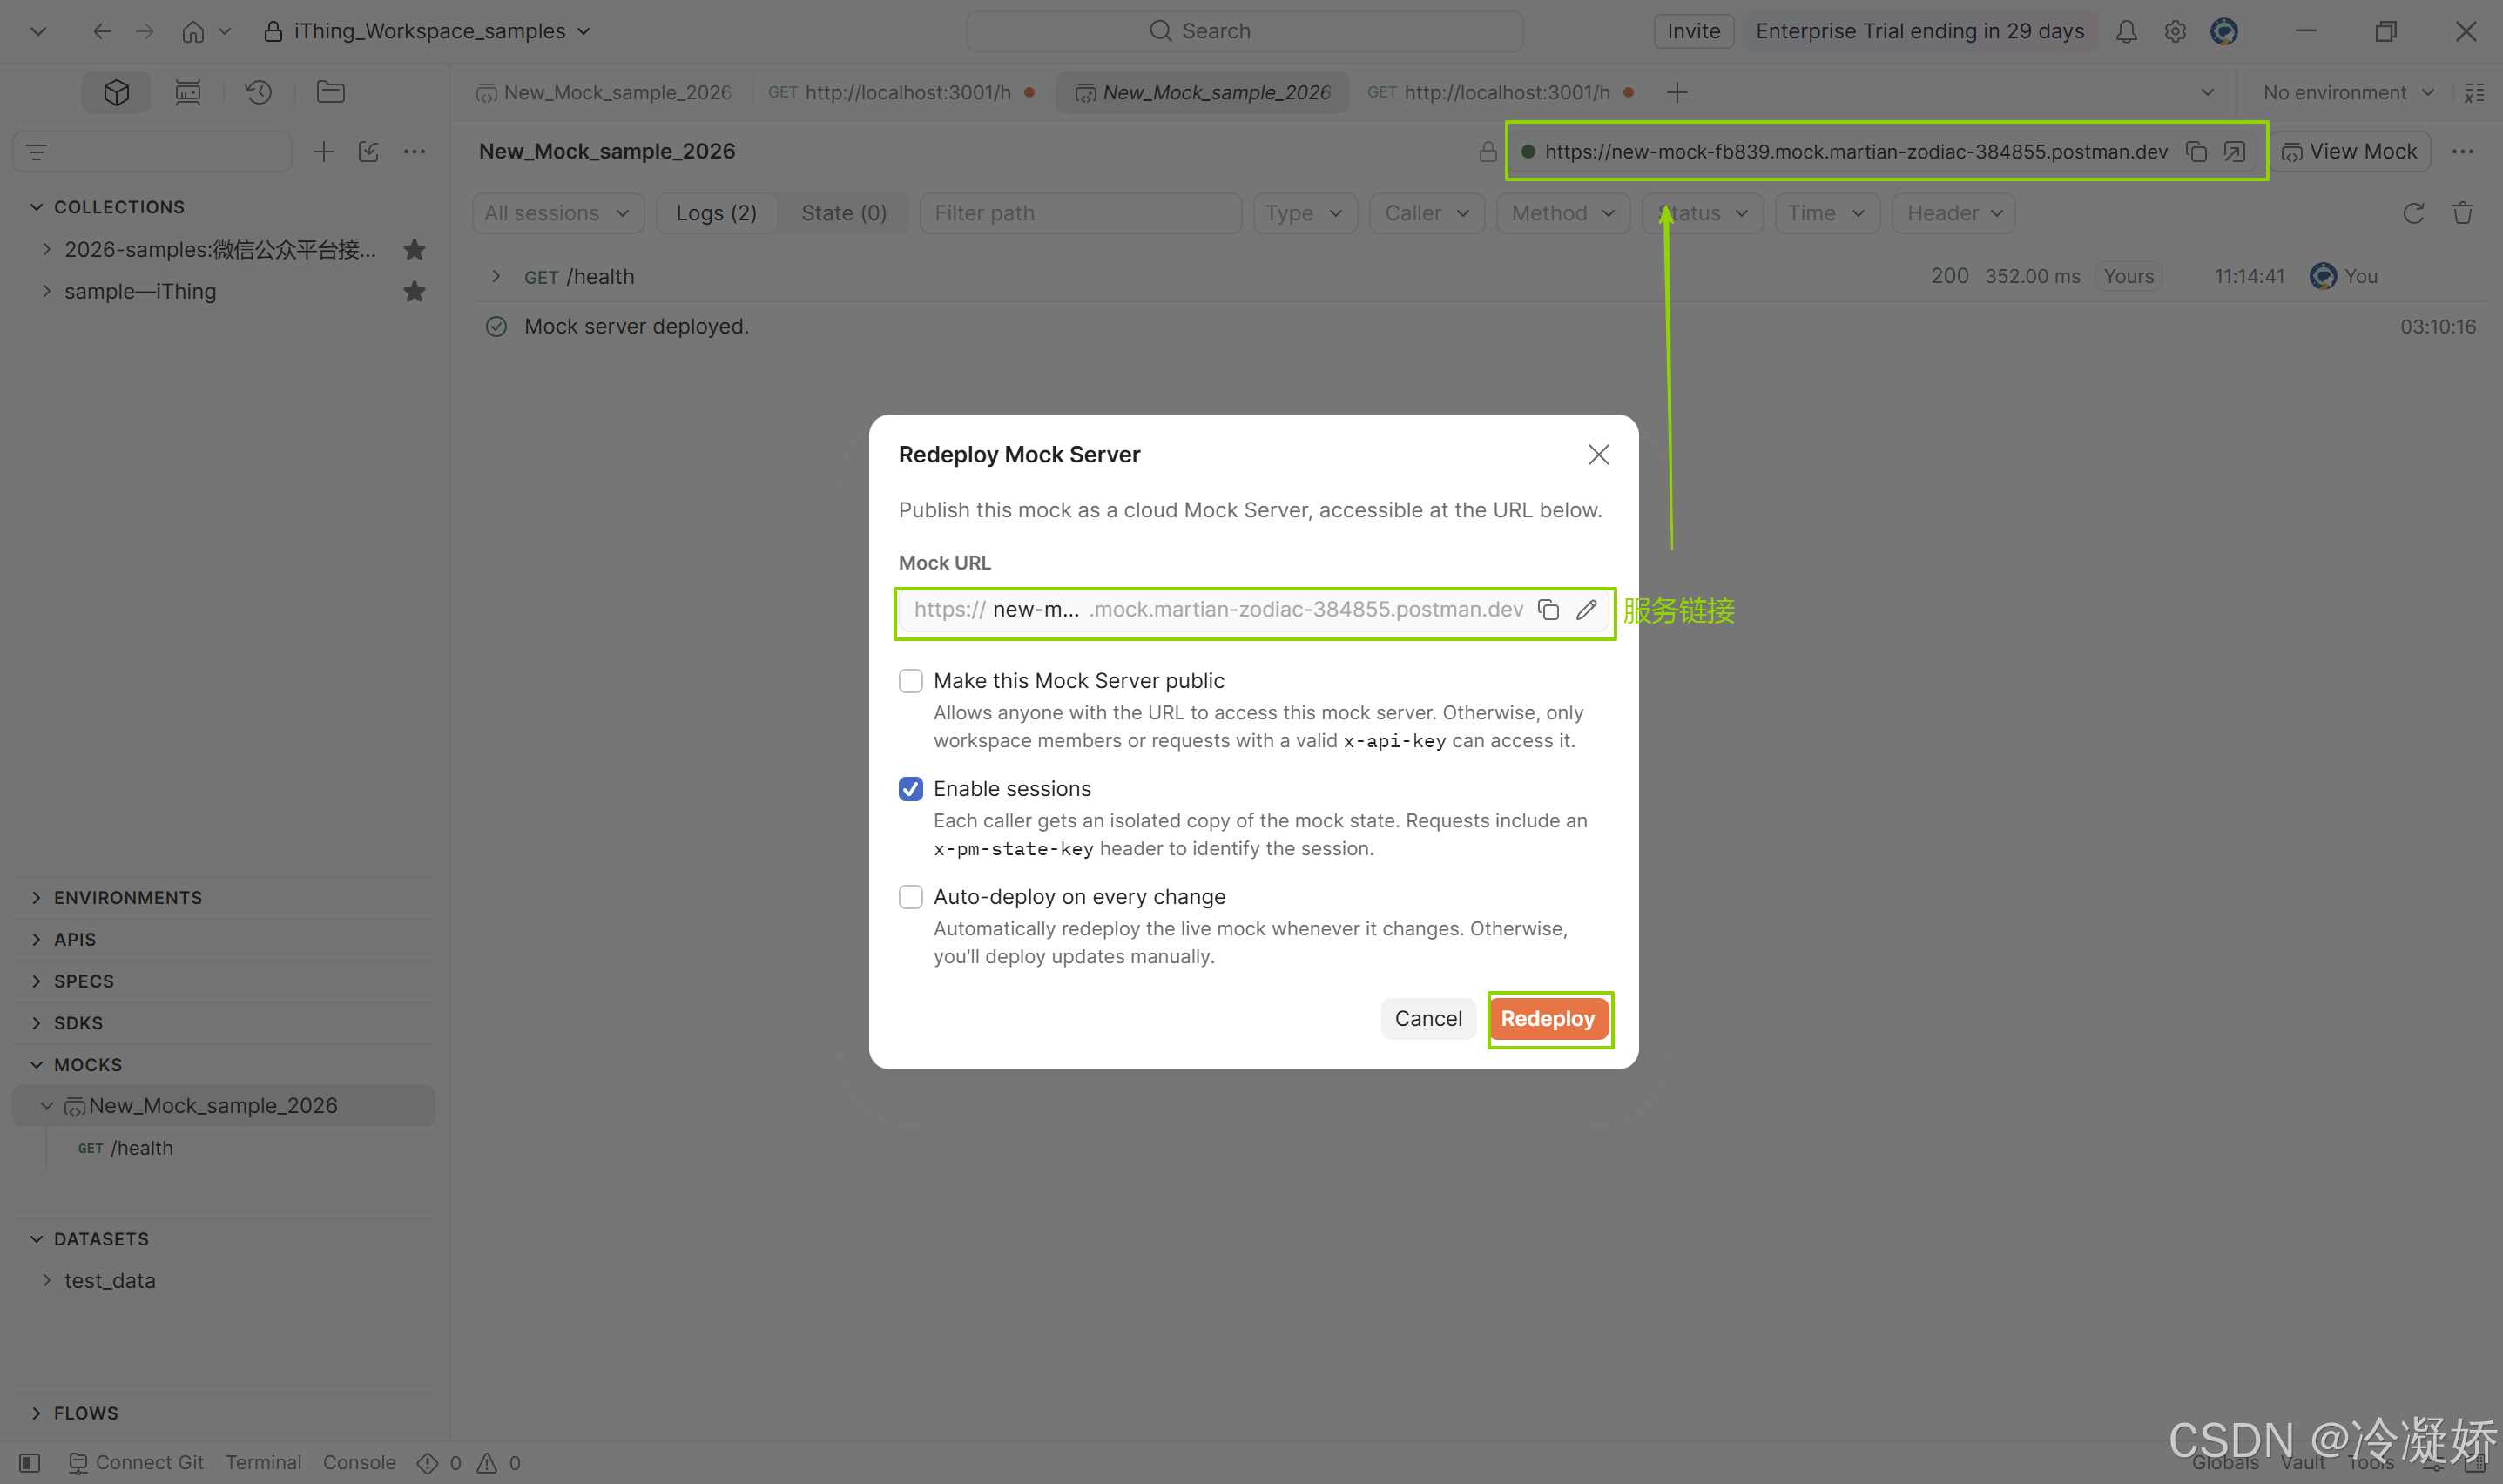Screen dimensions: 2503x1484
Task: Open the History clock icon
Action: coord(259,92)
